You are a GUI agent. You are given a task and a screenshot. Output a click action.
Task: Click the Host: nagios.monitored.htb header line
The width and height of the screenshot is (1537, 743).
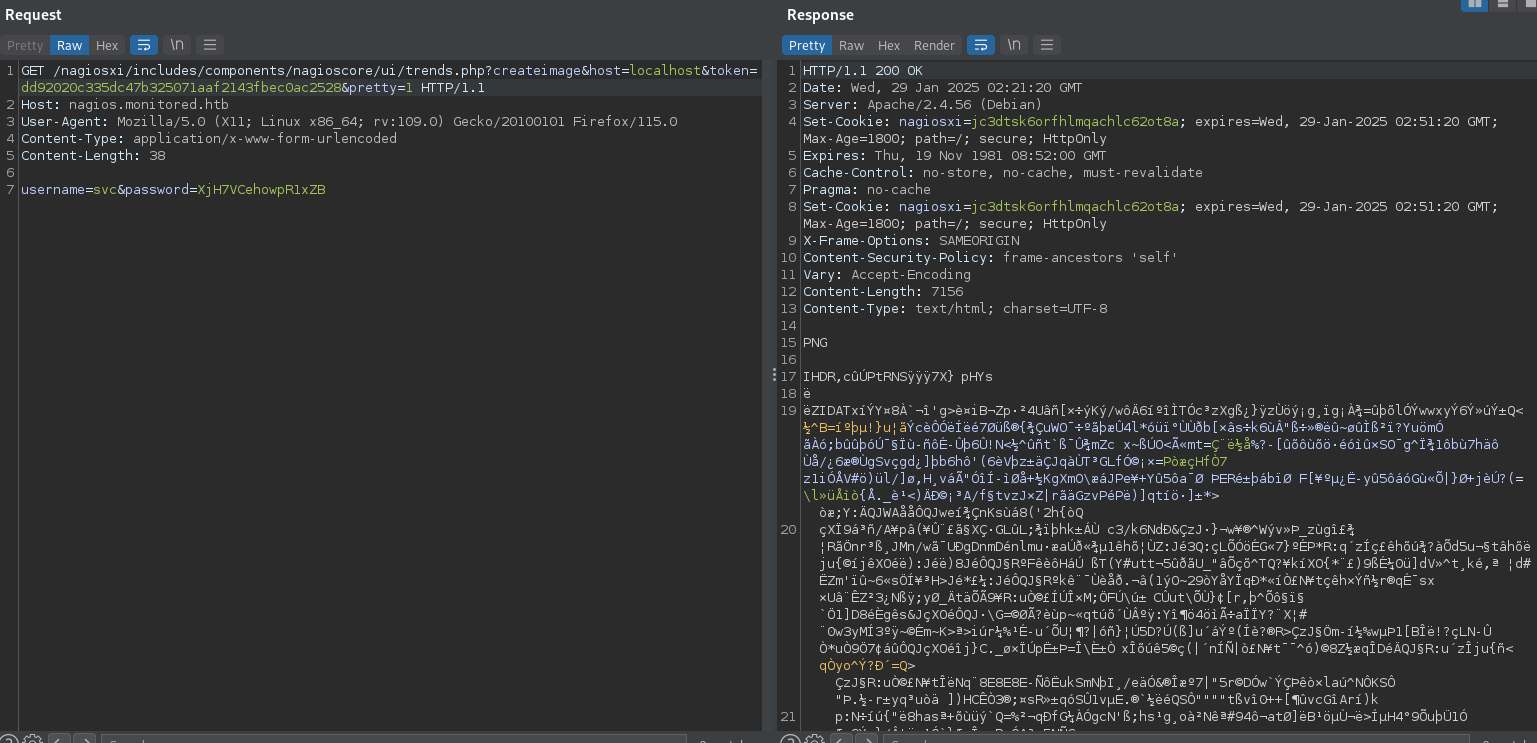click(125, 105)
